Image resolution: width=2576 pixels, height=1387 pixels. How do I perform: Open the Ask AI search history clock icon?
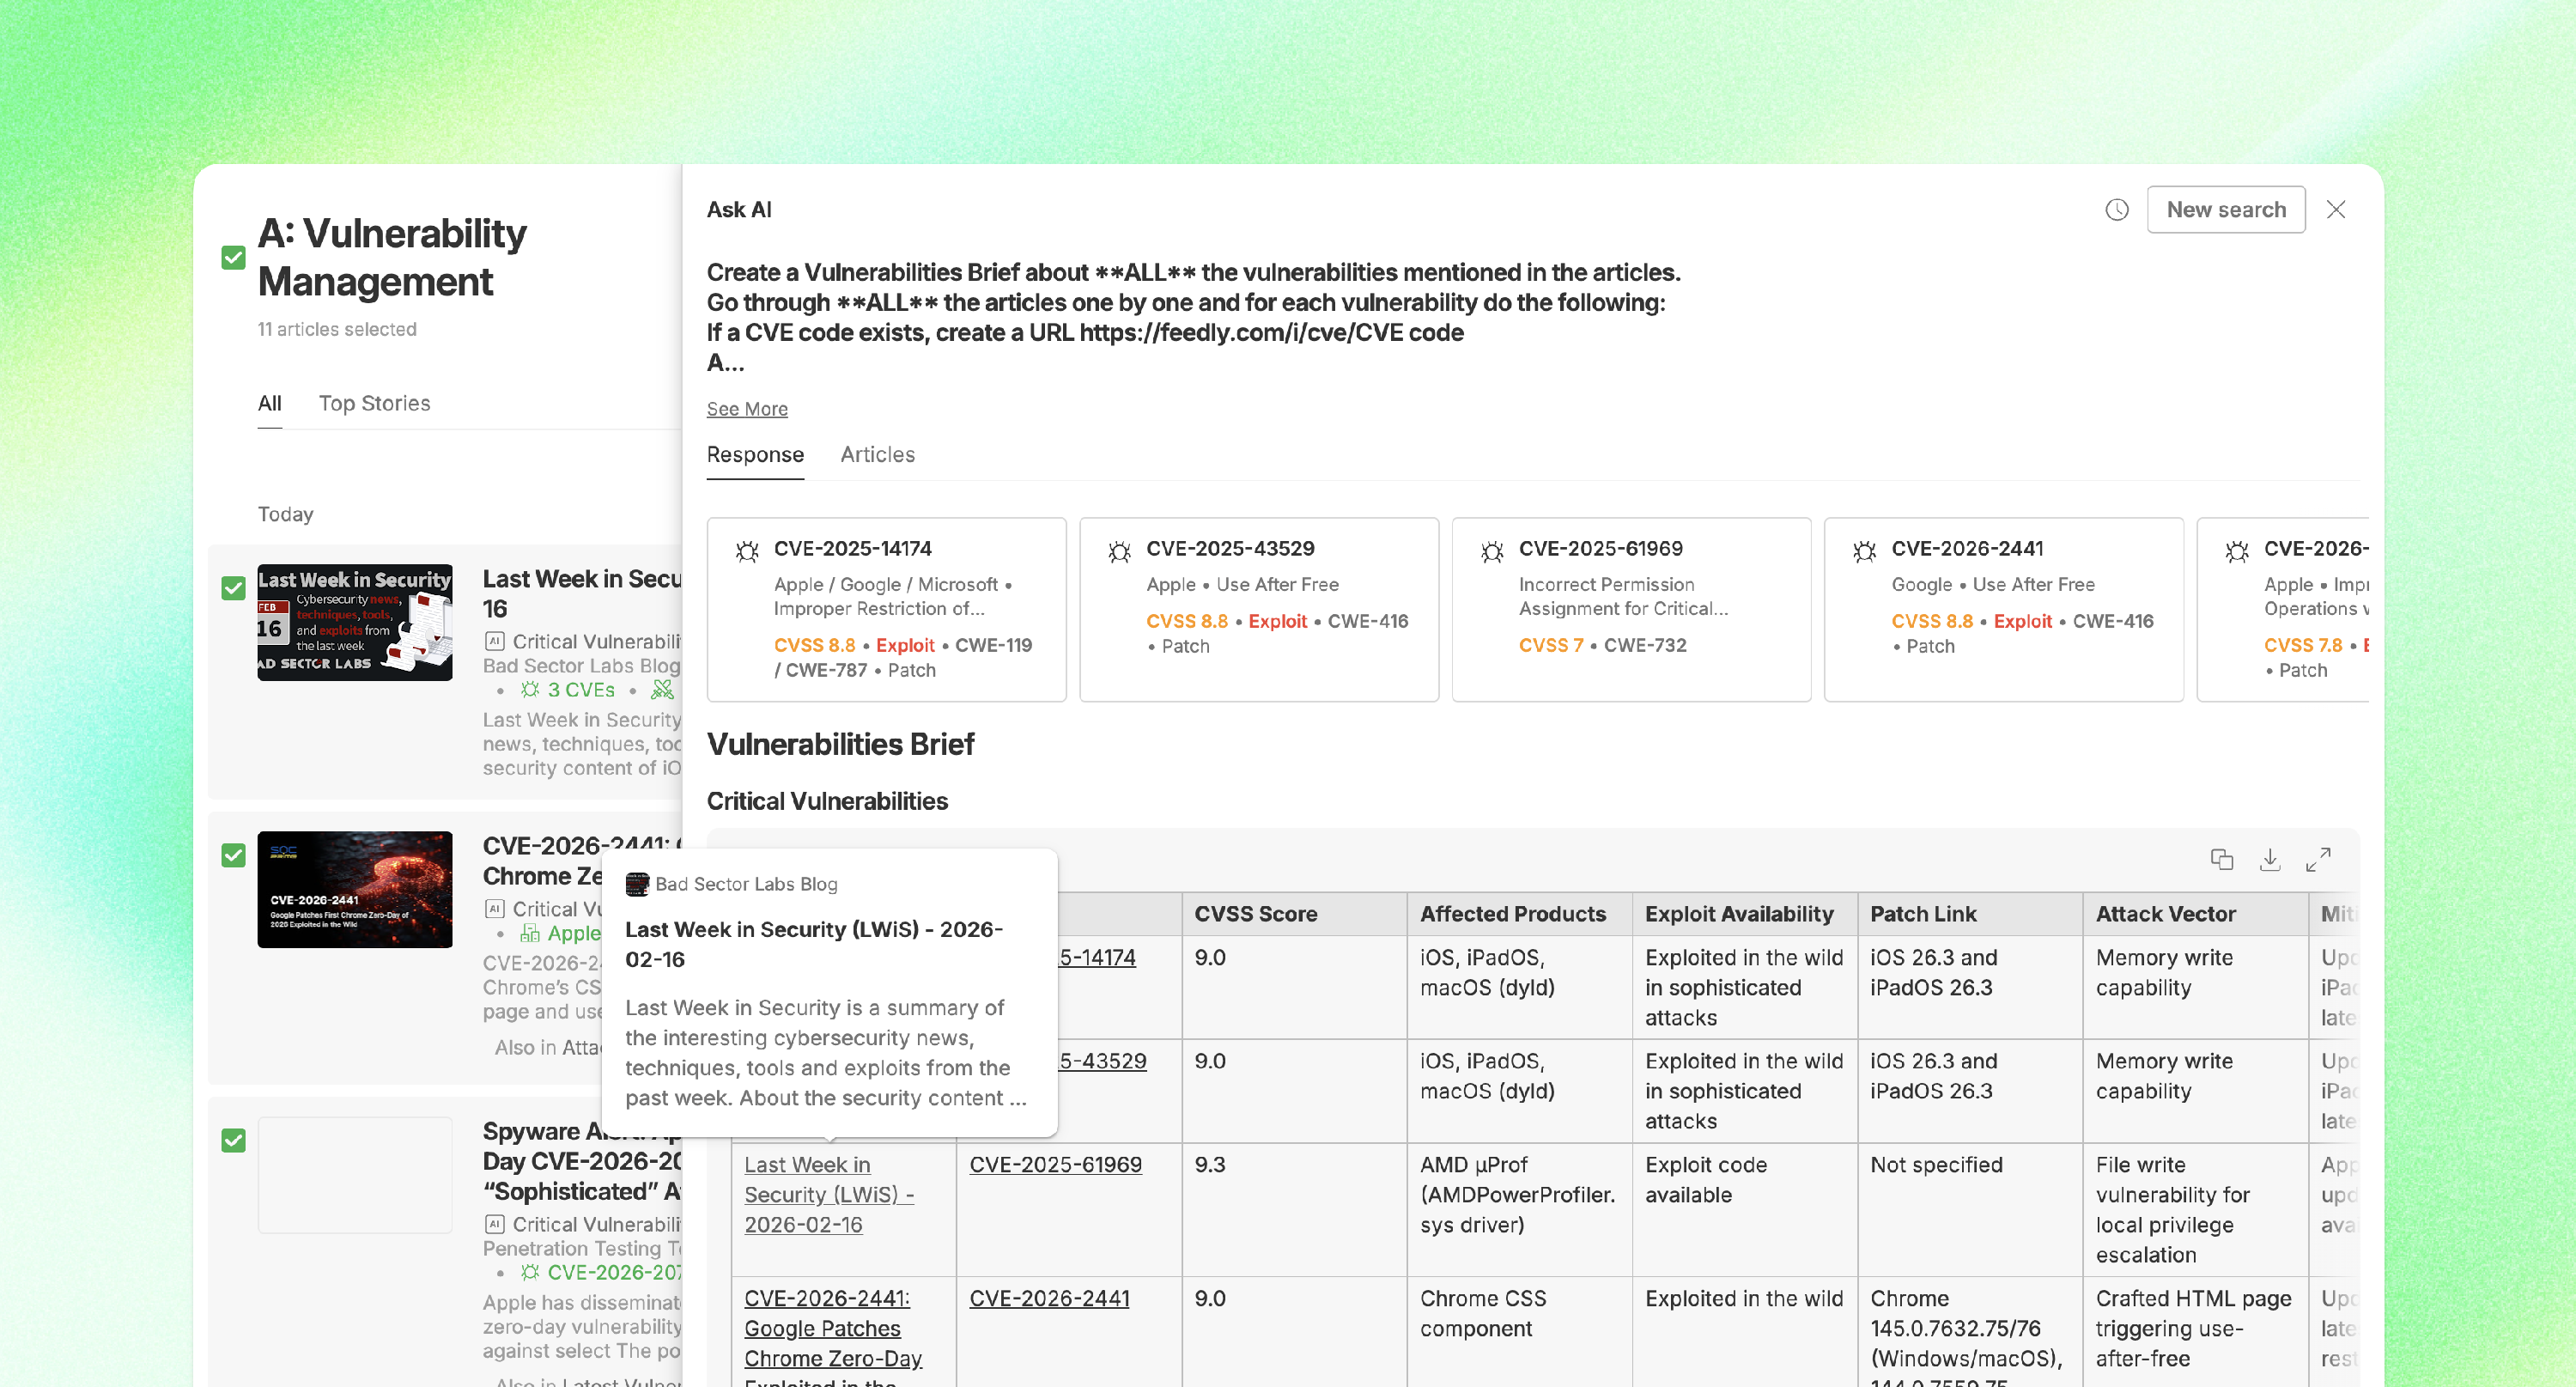pyautogui.click(x=2116, y=210)
